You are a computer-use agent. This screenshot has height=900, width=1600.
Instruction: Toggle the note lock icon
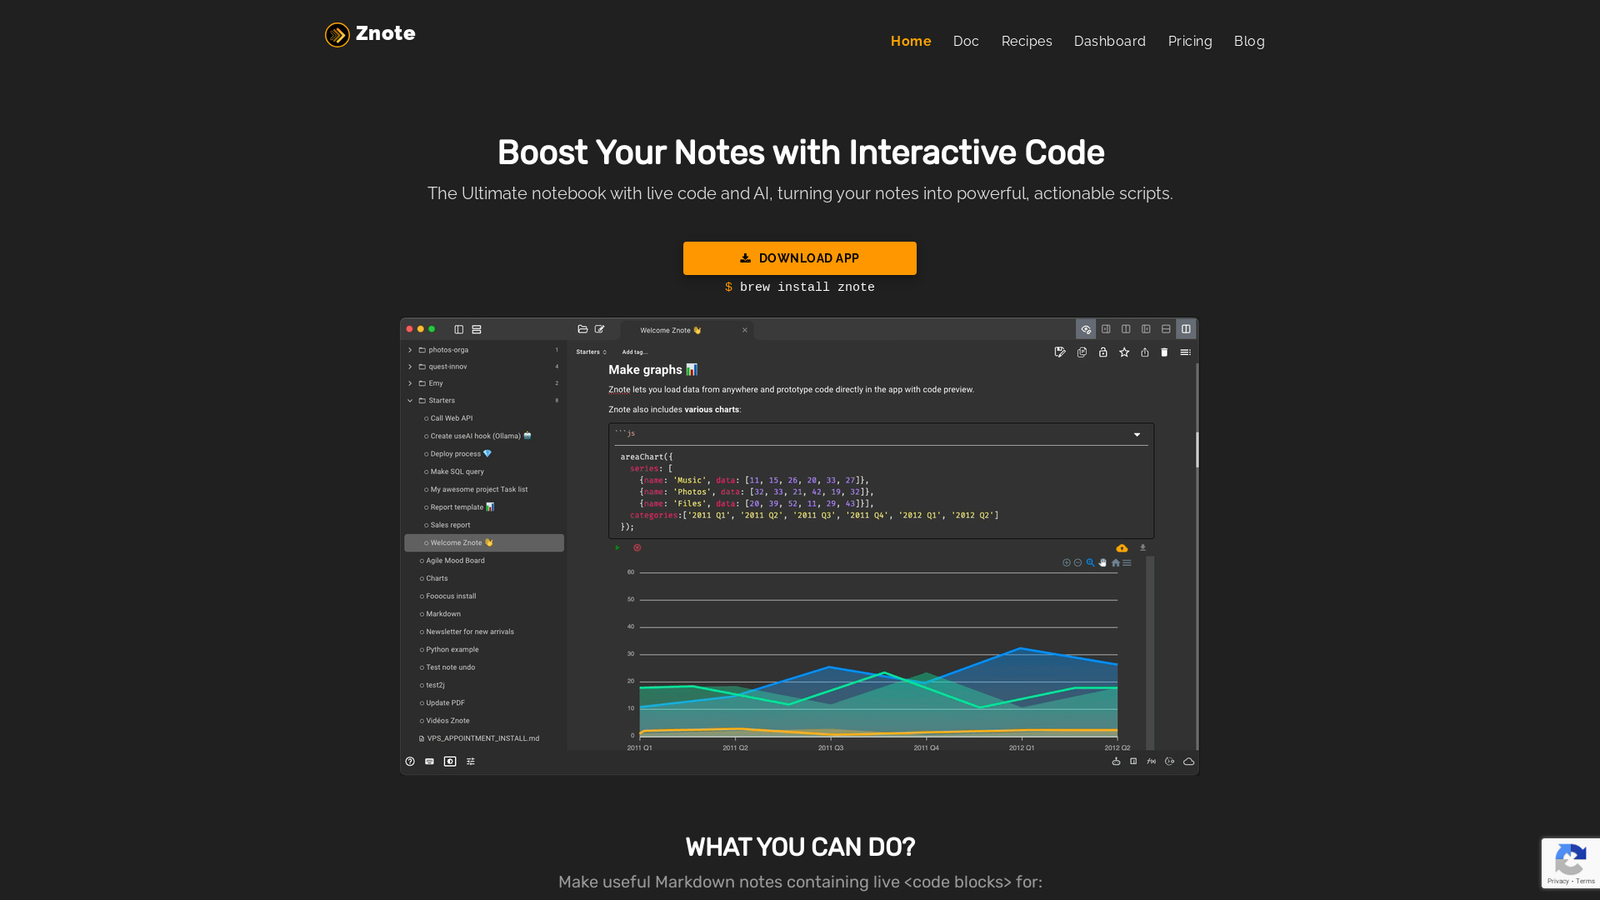coord(1103,352)
